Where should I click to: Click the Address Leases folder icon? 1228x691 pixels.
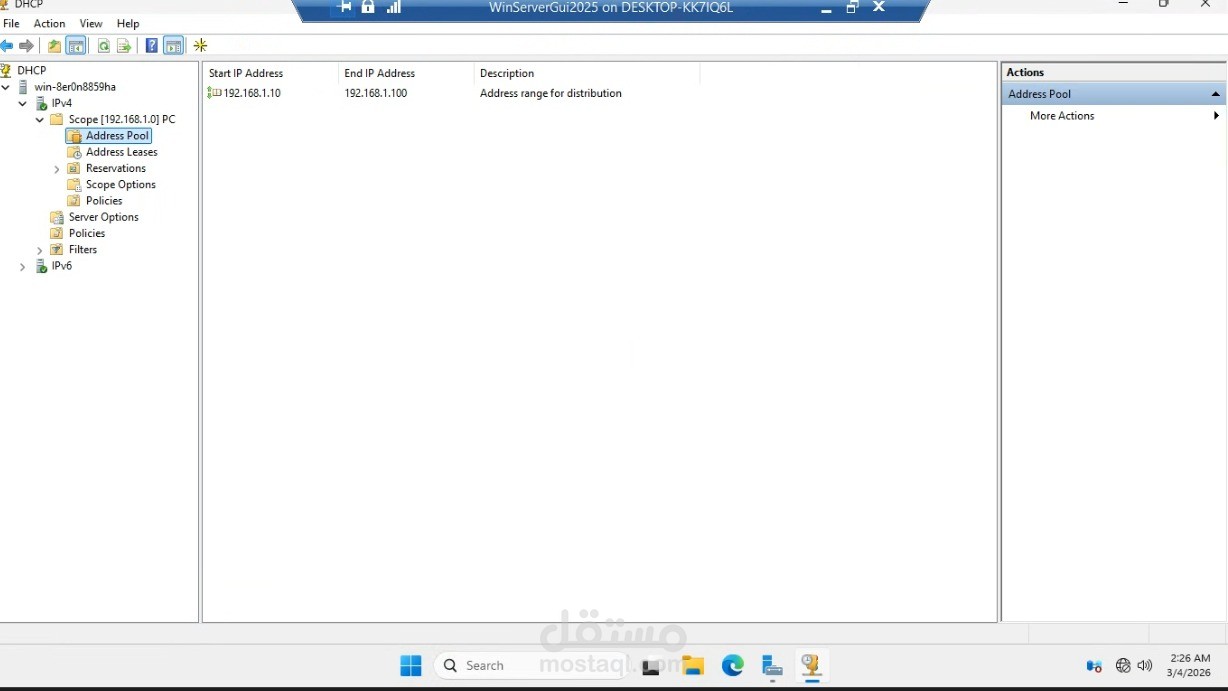[74, 152]
